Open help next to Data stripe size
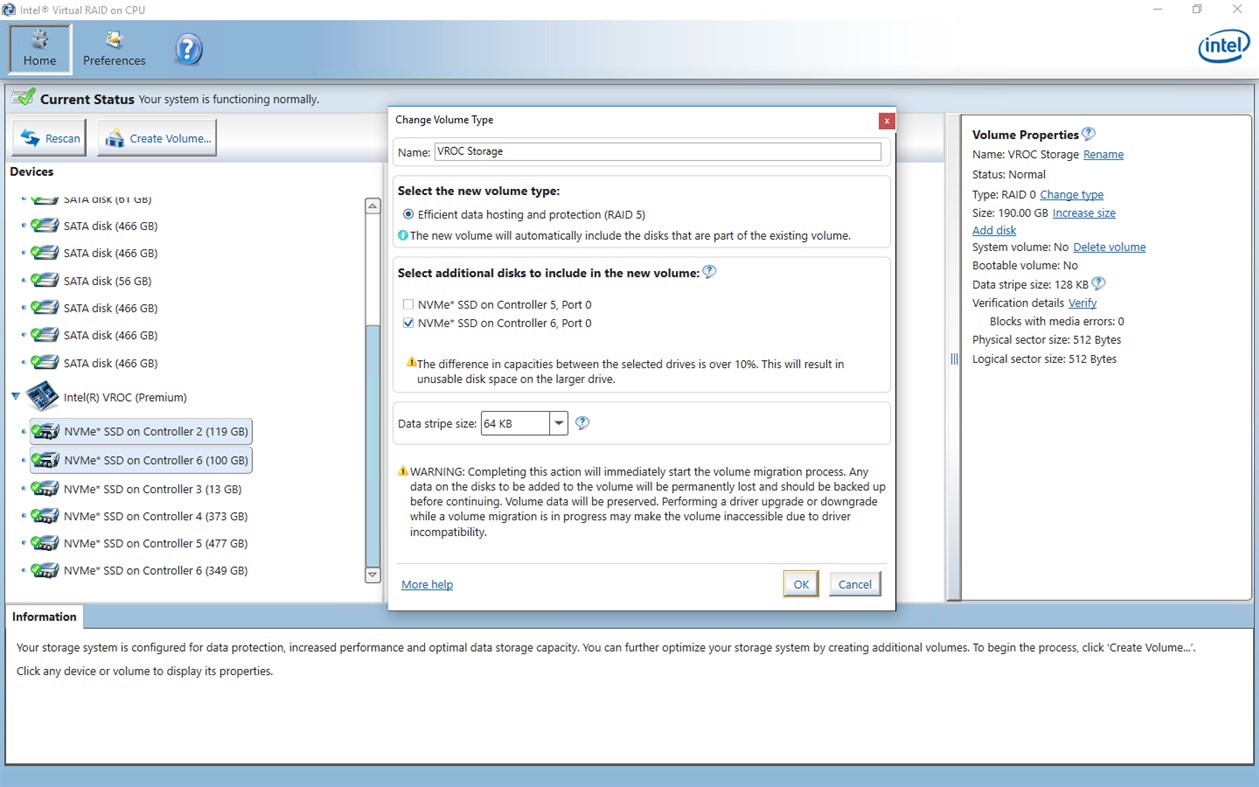Viewport: 1259px width, 787px height. [x=582, y=422]
